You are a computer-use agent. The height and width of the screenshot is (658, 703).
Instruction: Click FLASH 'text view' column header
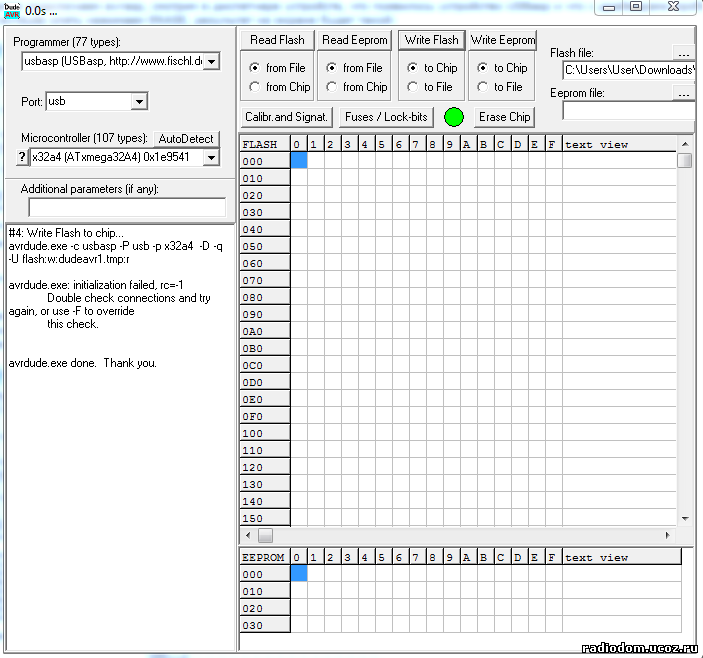click(x=619, y=144)
